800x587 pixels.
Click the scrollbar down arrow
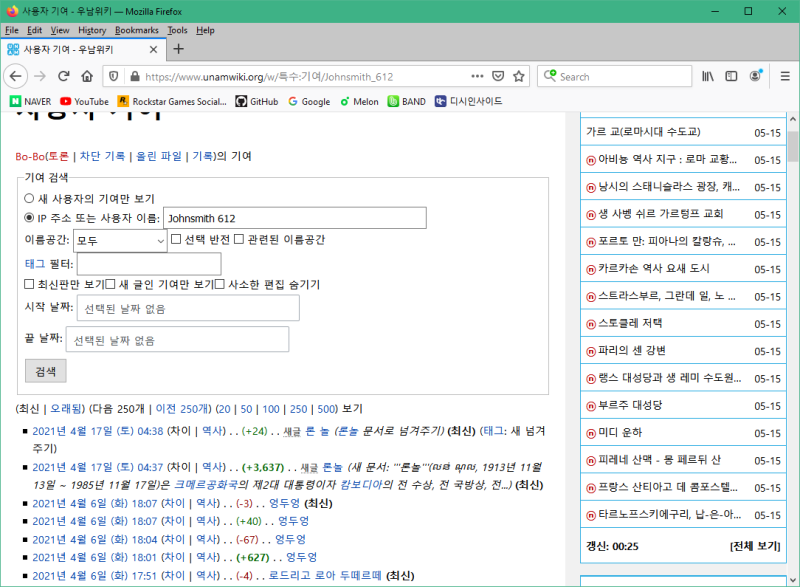click(792, 580)
